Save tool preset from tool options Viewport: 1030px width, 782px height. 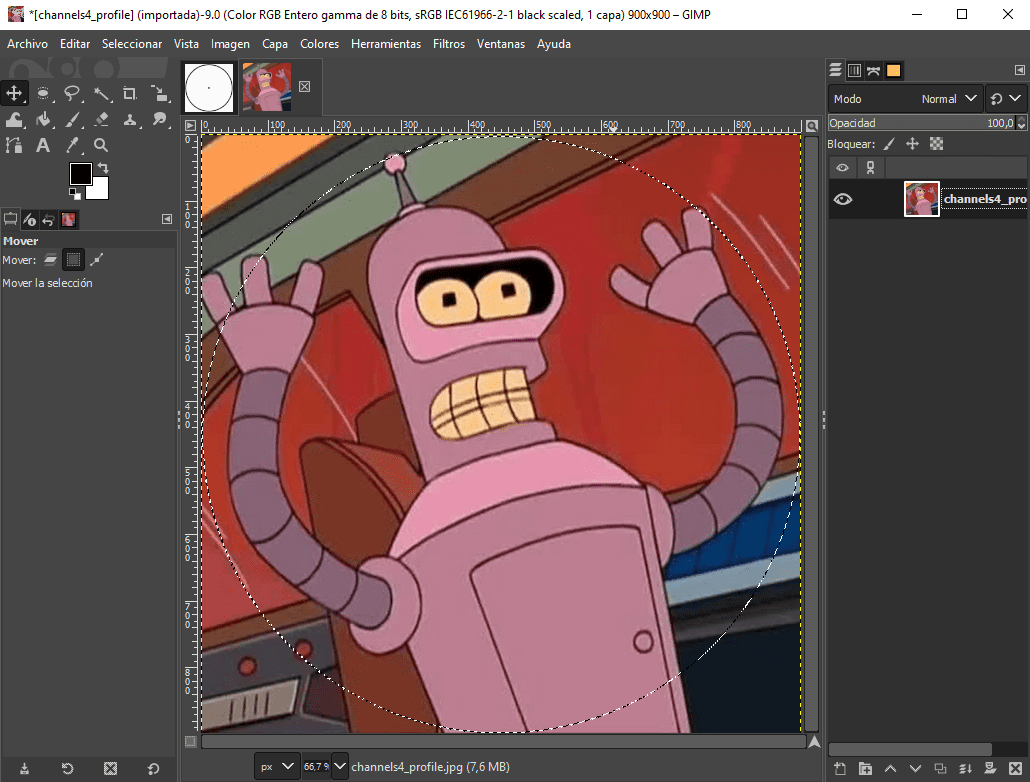(24, 768)
